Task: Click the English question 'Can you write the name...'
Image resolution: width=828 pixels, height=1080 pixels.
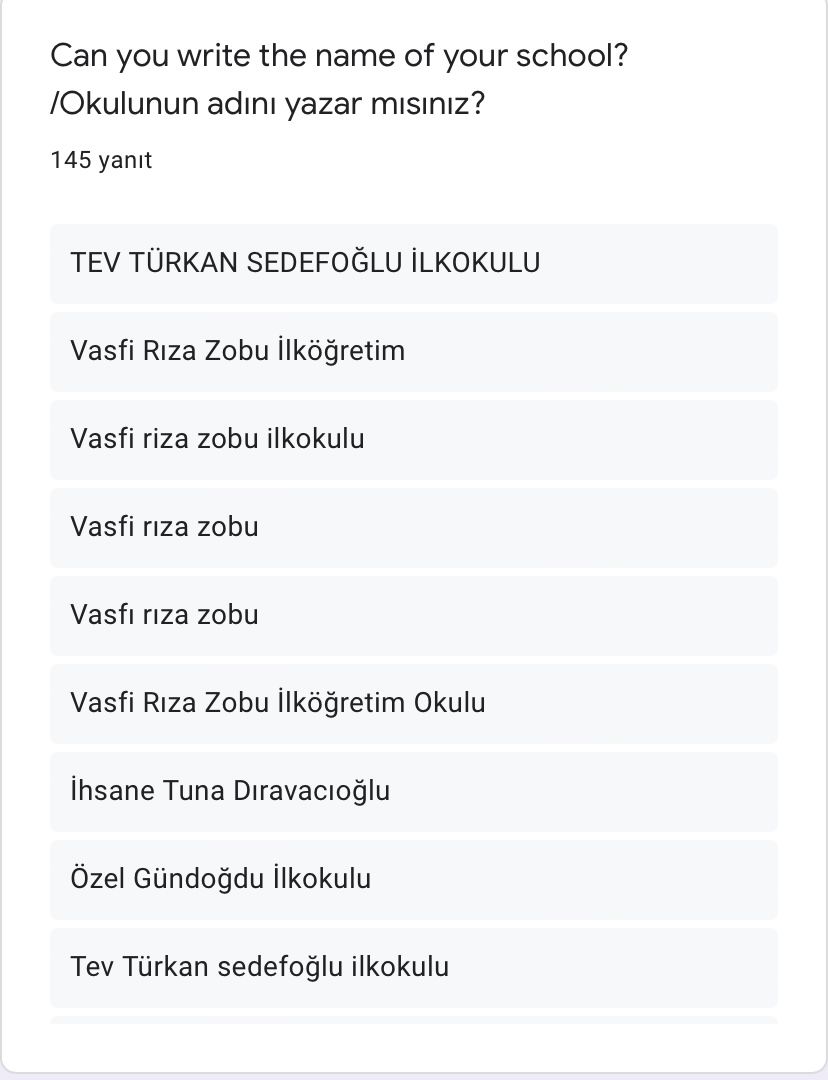Action: click(x=339, y=55)
